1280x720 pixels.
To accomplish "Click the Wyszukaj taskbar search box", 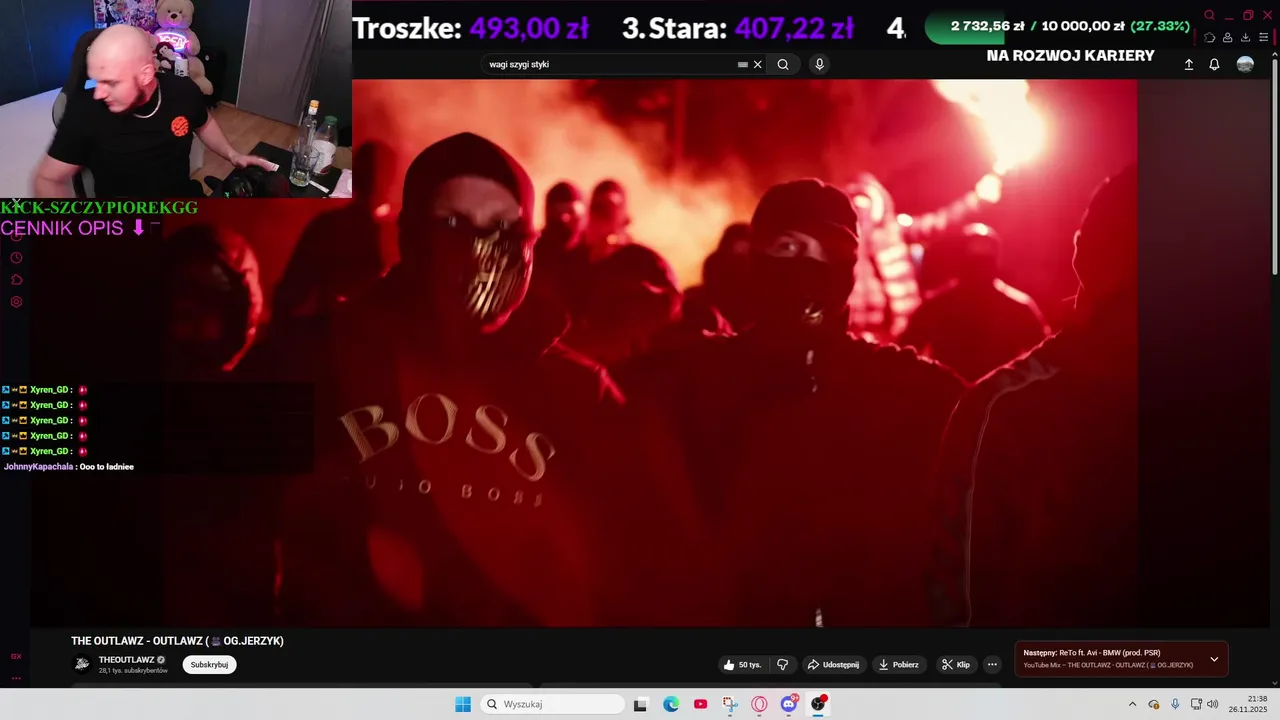I will (x=552, y=704).
